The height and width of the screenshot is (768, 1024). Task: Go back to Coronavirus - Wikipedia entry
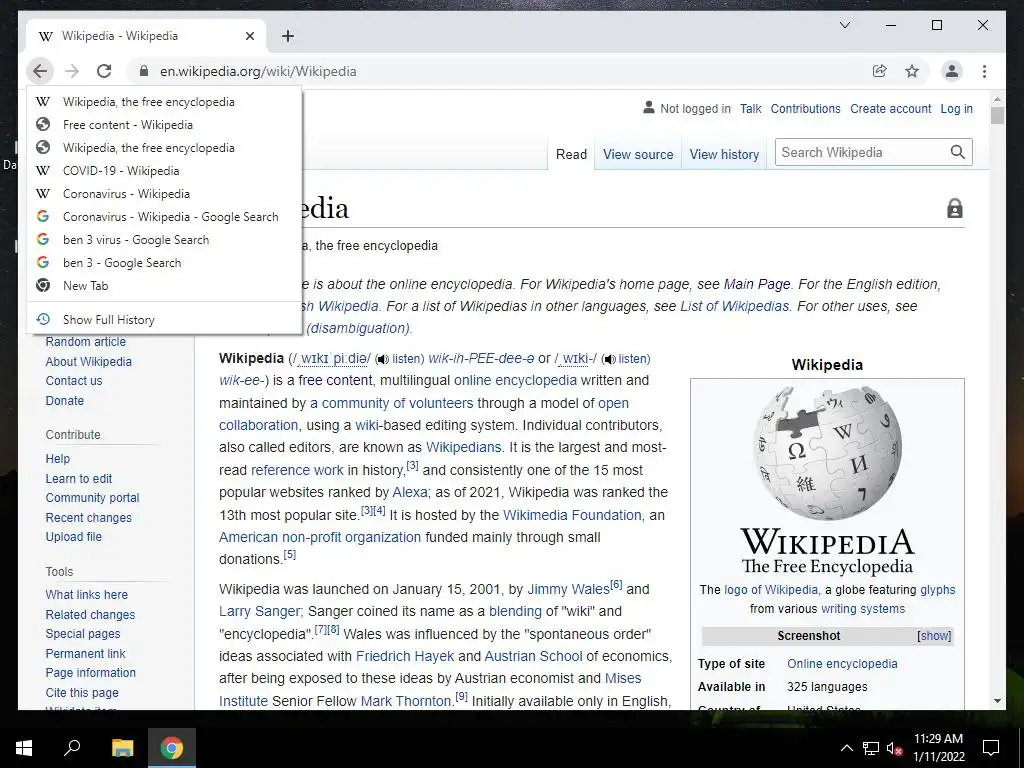(x=165, y=193)
